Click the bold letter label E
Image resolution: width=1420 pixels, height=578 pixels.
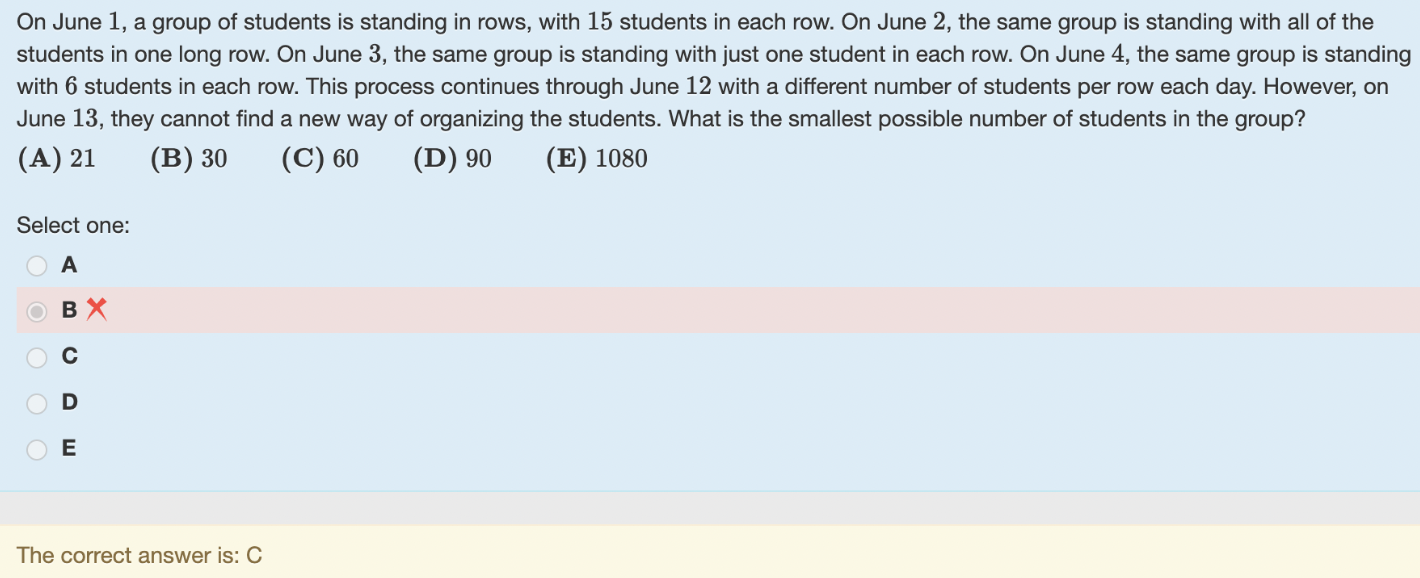[69, 448]
